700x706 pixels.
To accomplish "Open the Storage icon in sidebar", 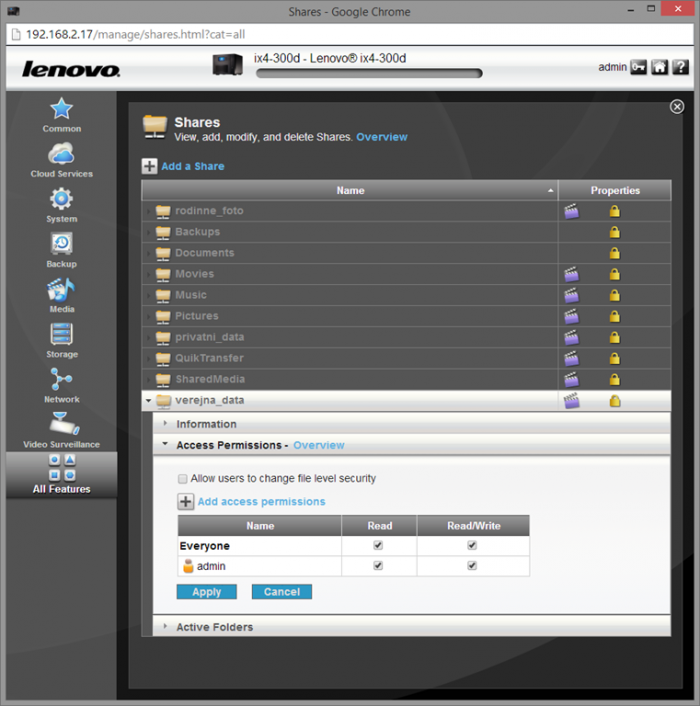I will pos(61,334).
